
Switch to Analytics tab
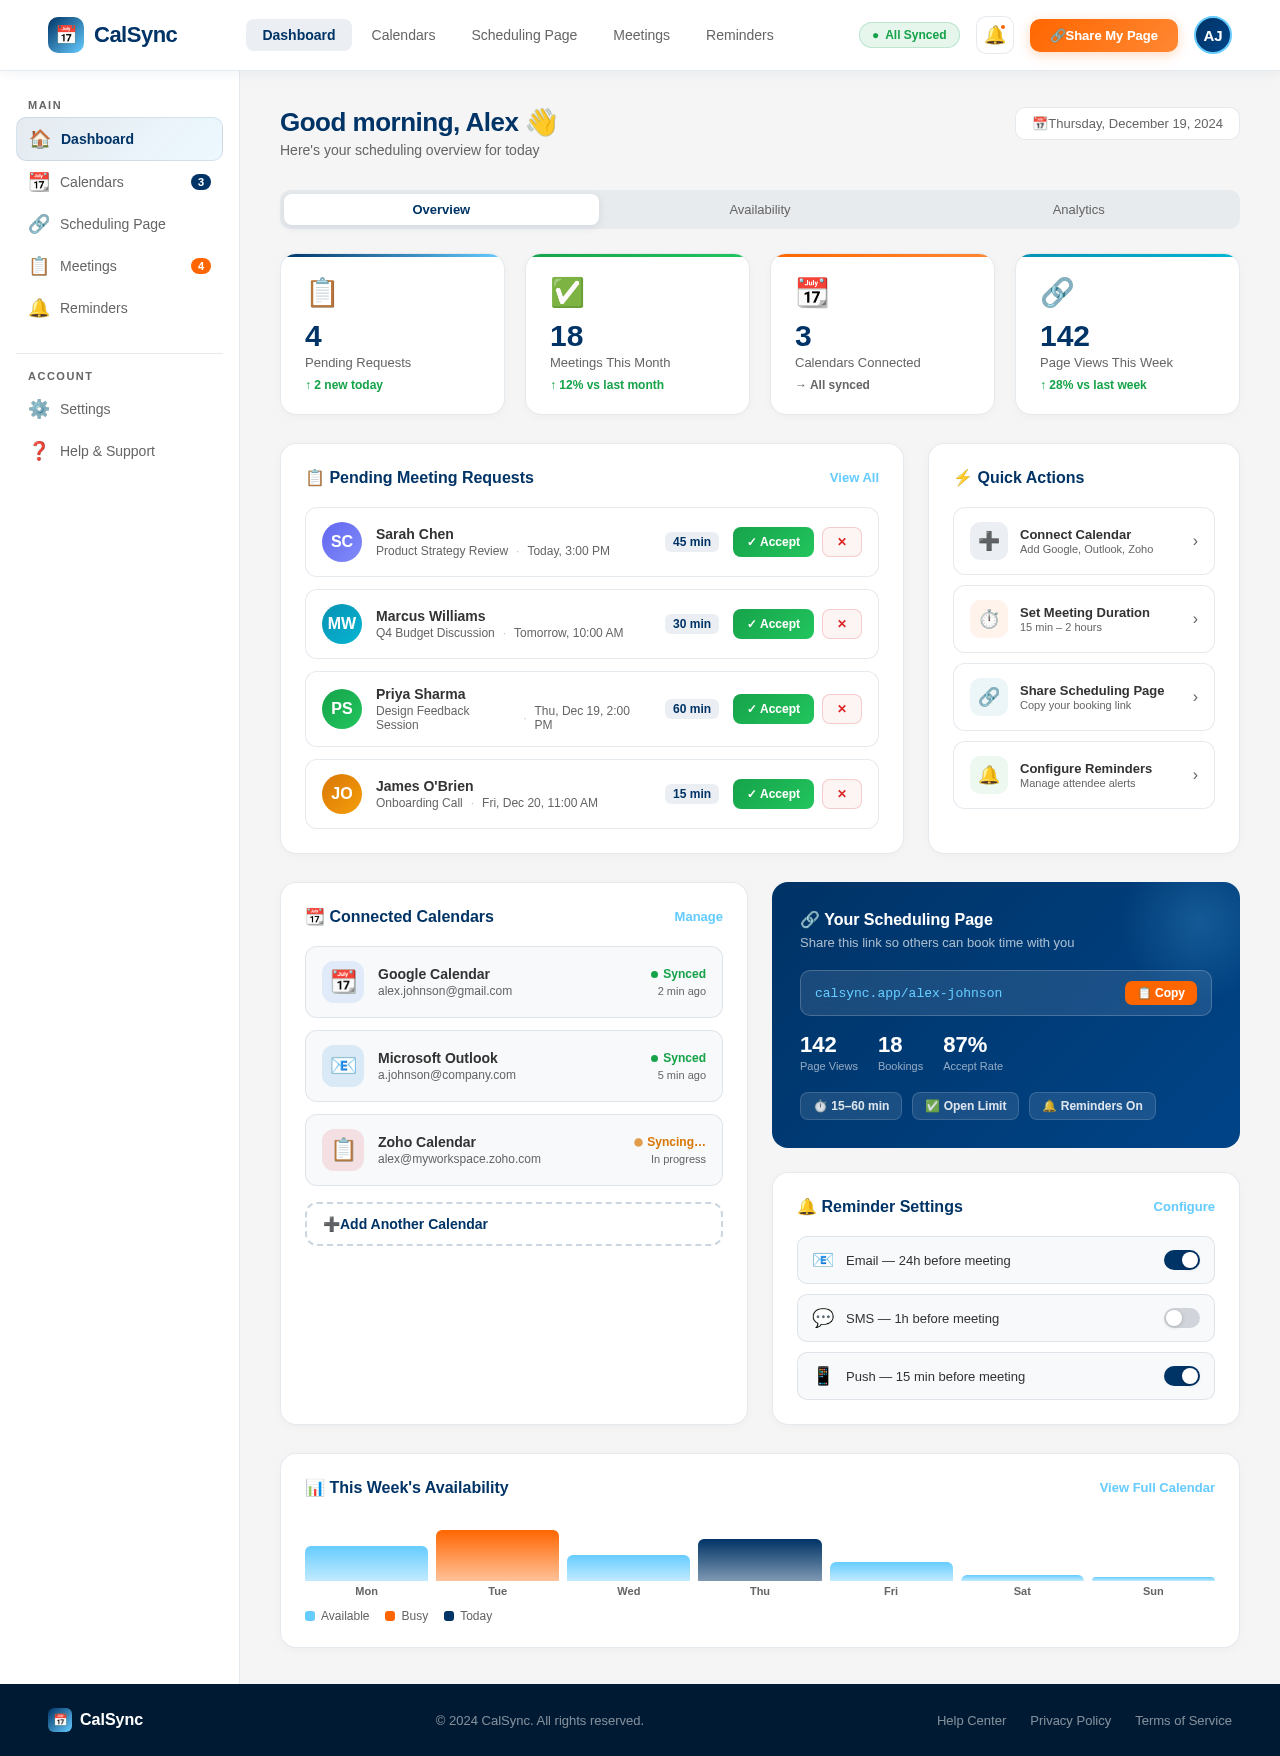pyautogui.click(x=1078, y=210)
